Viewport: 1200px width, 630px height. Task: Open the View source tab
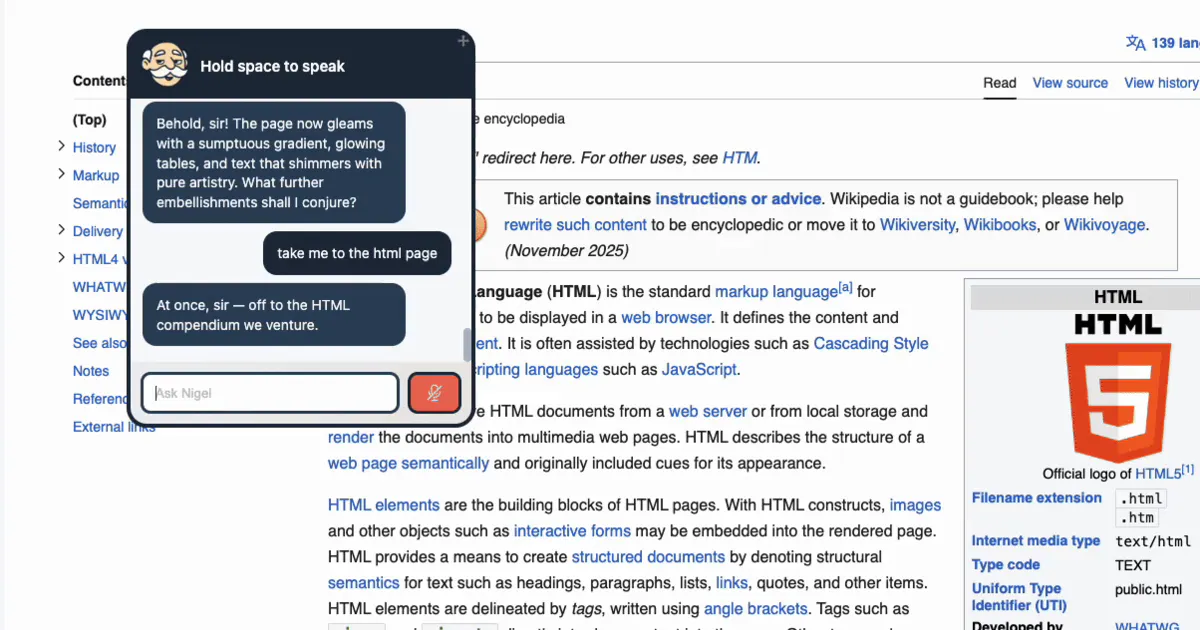coord(1070,83)
